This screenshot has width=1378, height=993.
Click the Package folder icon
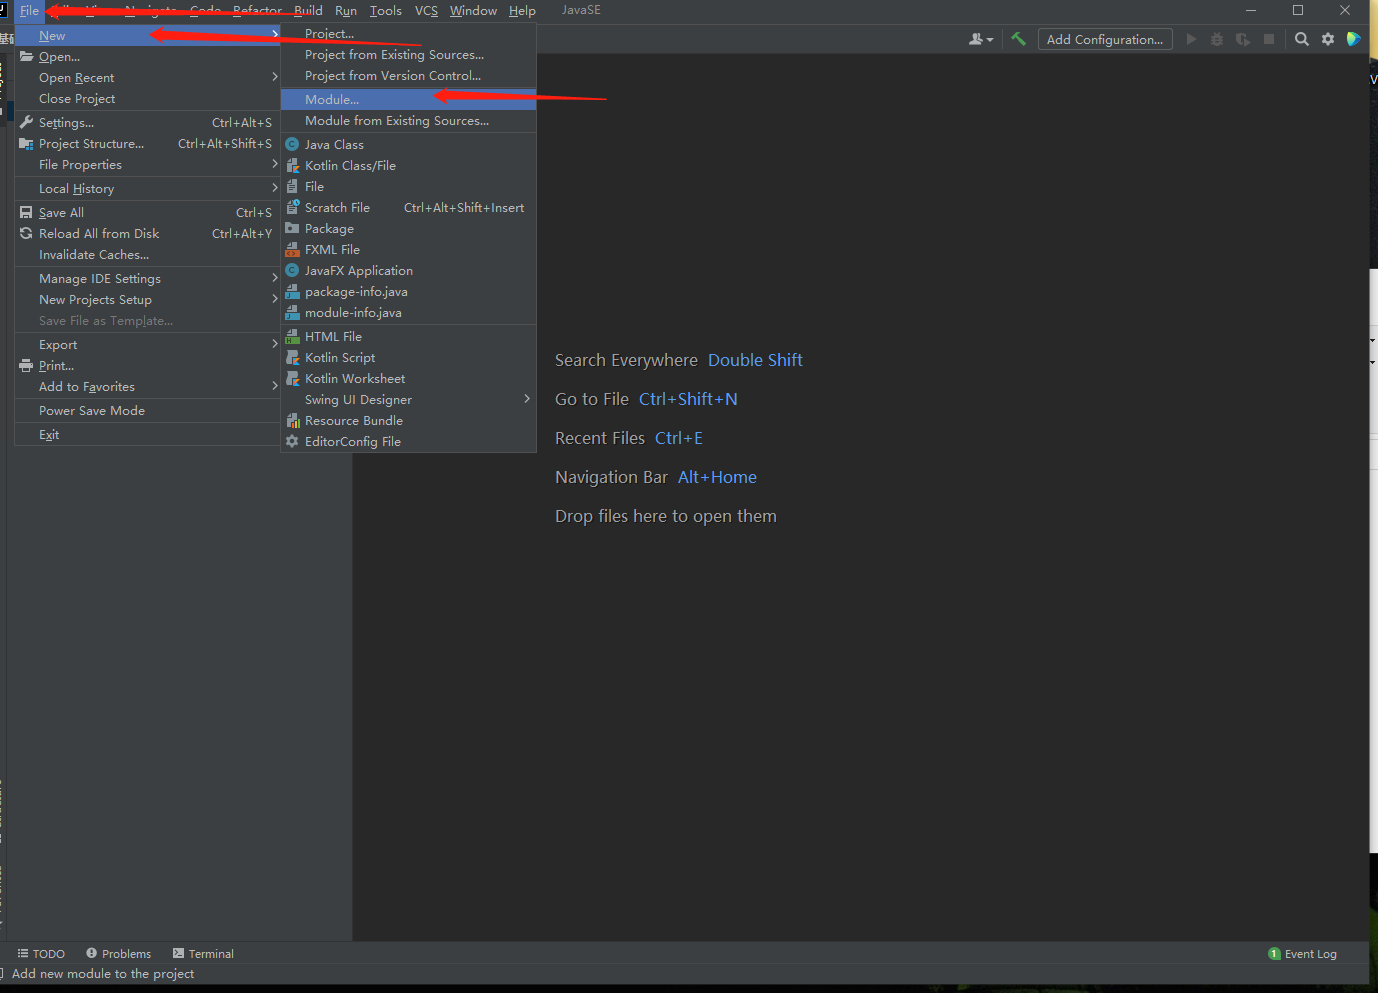click(292, 229)
